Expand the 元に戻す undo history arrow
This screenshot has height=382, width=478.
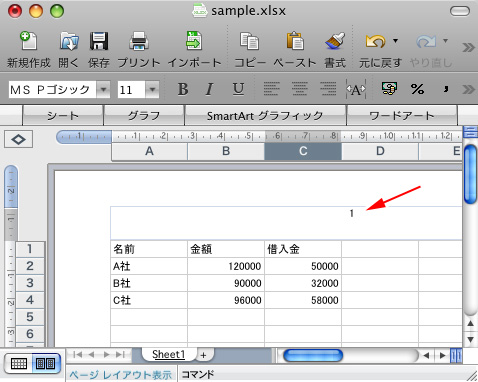coord(395,41)
